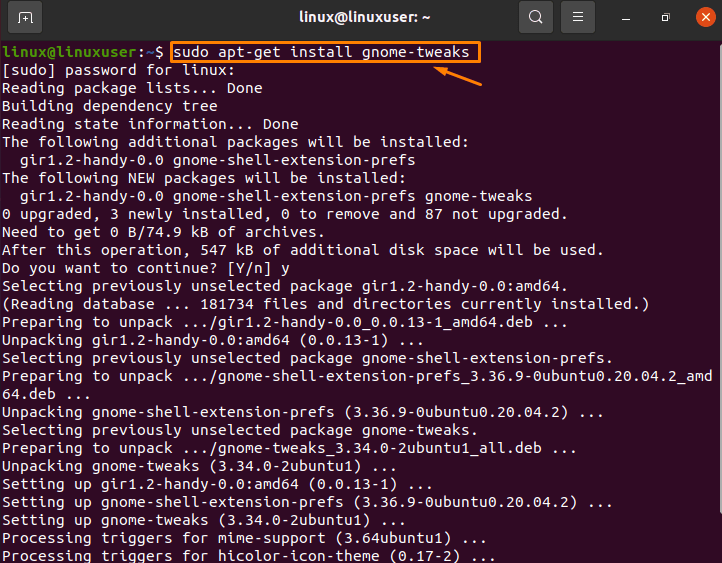Screen dimensions: 722x563
Task: Click 'Unpacking gnome-tweaks (3.34.0-2ubuntu1)' line
Action: click(199, 466)
